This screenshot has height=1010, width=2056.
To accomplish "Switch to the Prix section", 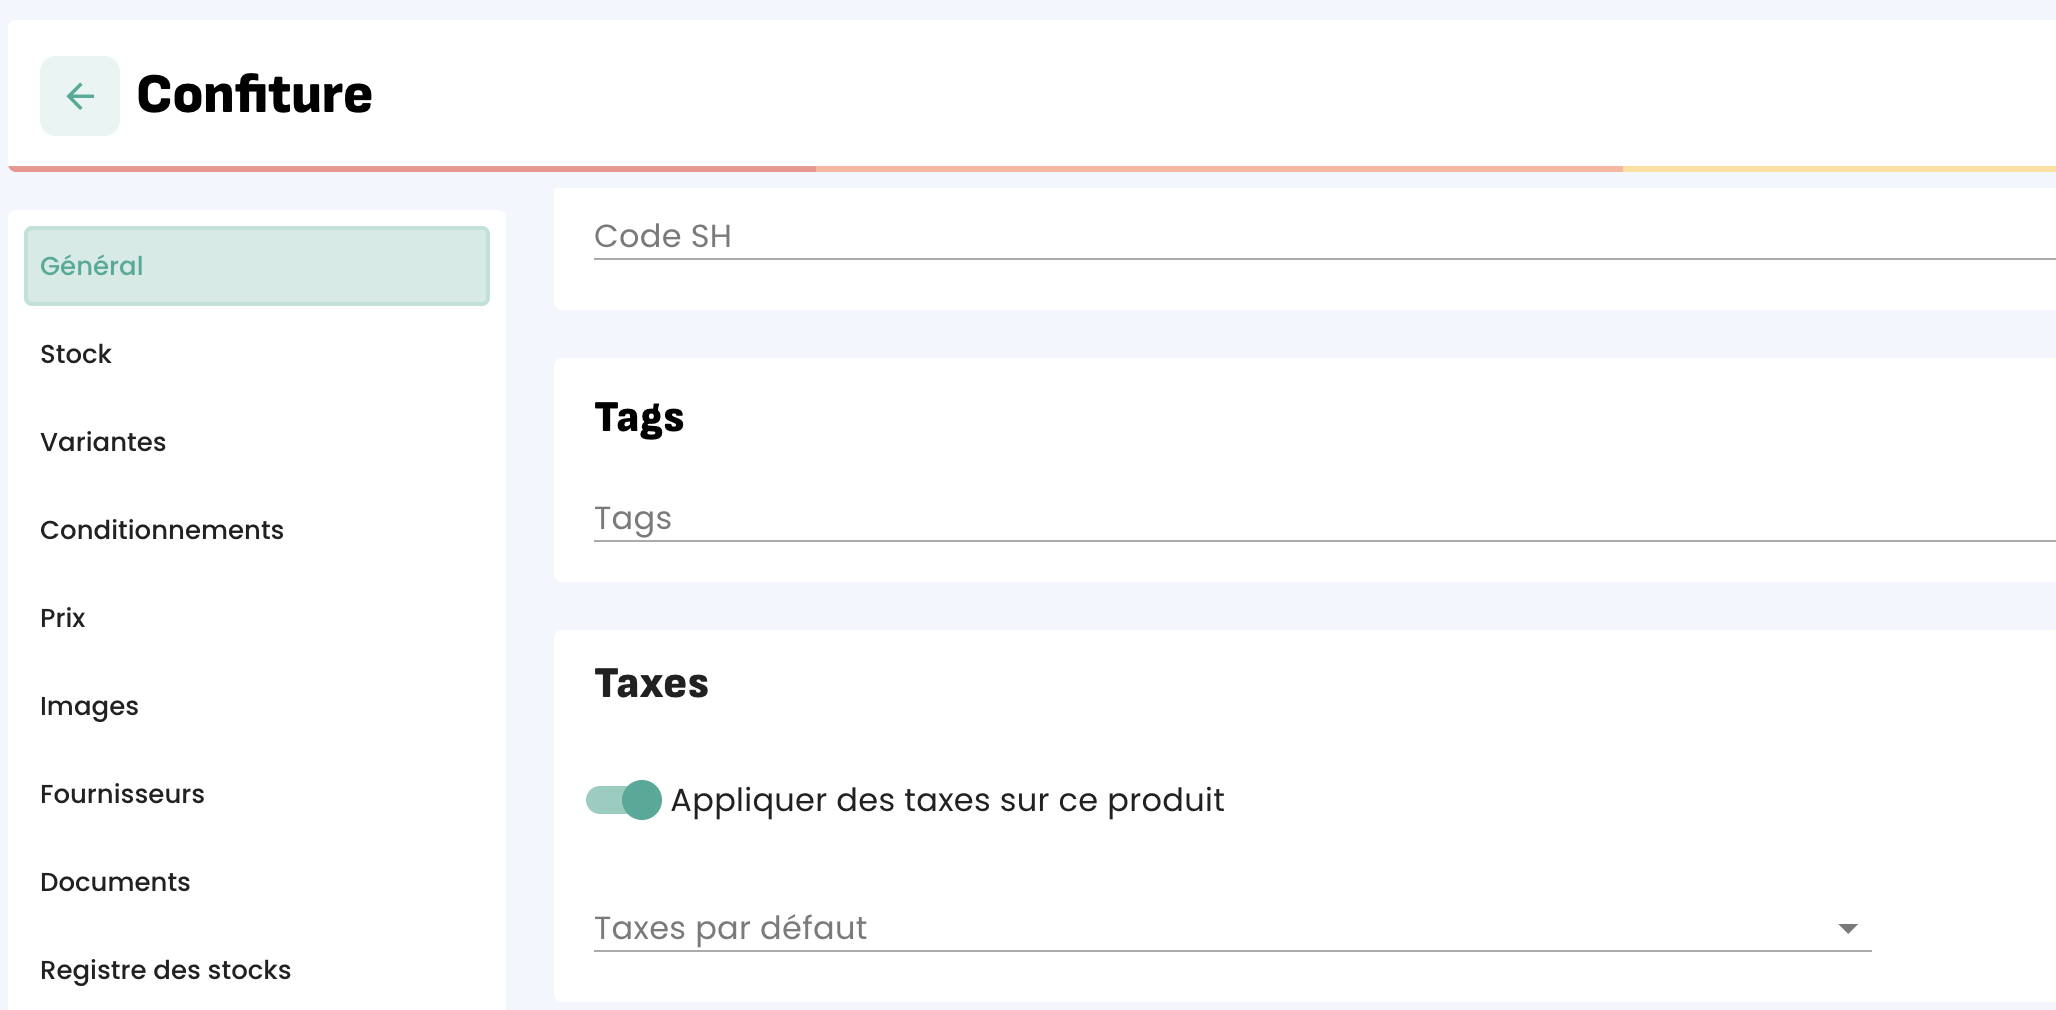I will (63, 618).
